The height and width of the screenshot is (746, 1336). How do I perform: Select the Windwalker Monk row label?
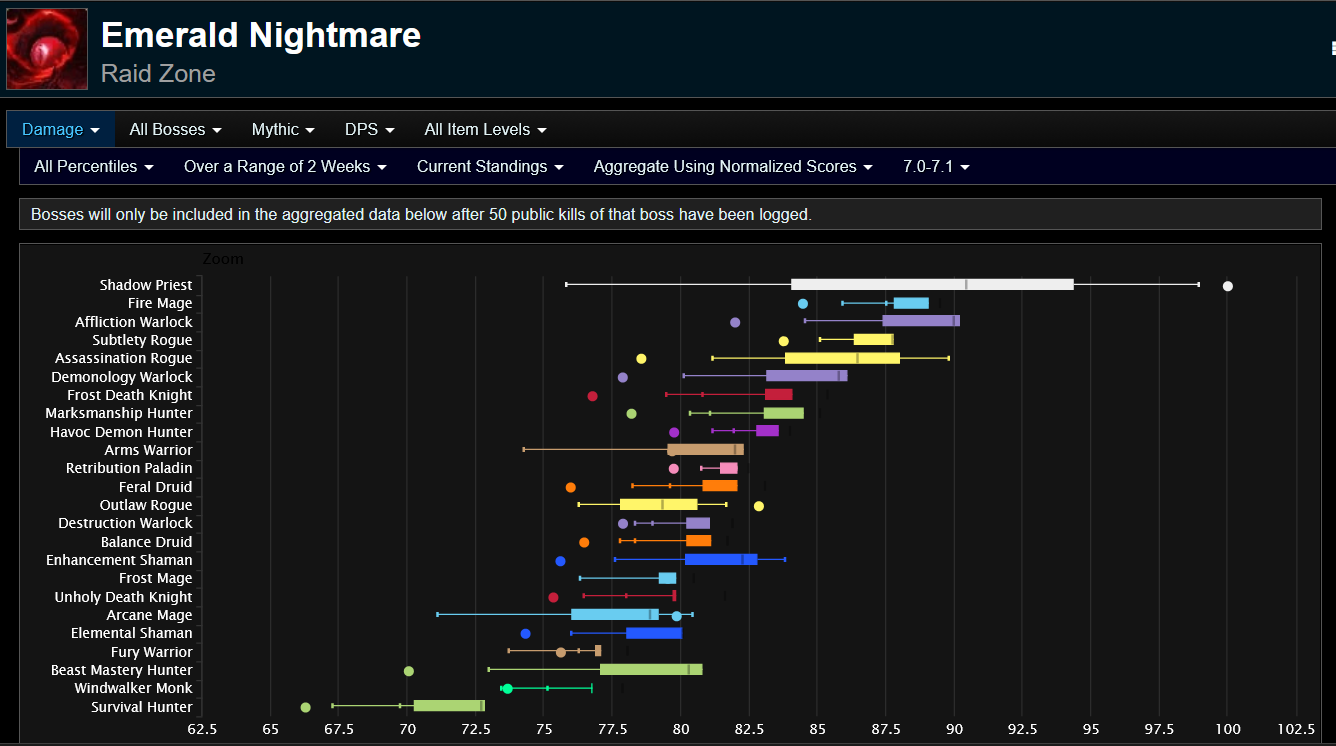tap(134, 688)
